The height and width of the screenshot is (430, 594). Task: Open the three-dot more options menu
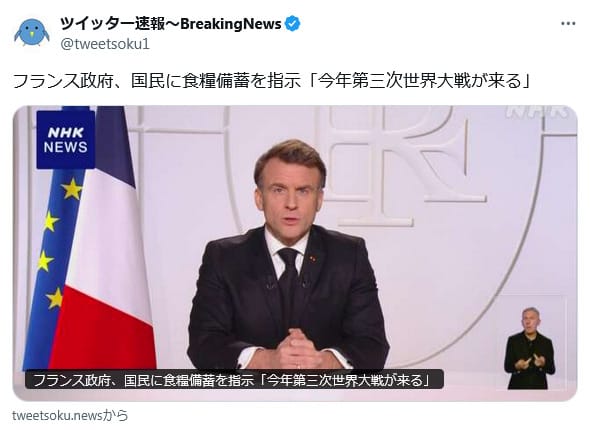pos(568,23)
